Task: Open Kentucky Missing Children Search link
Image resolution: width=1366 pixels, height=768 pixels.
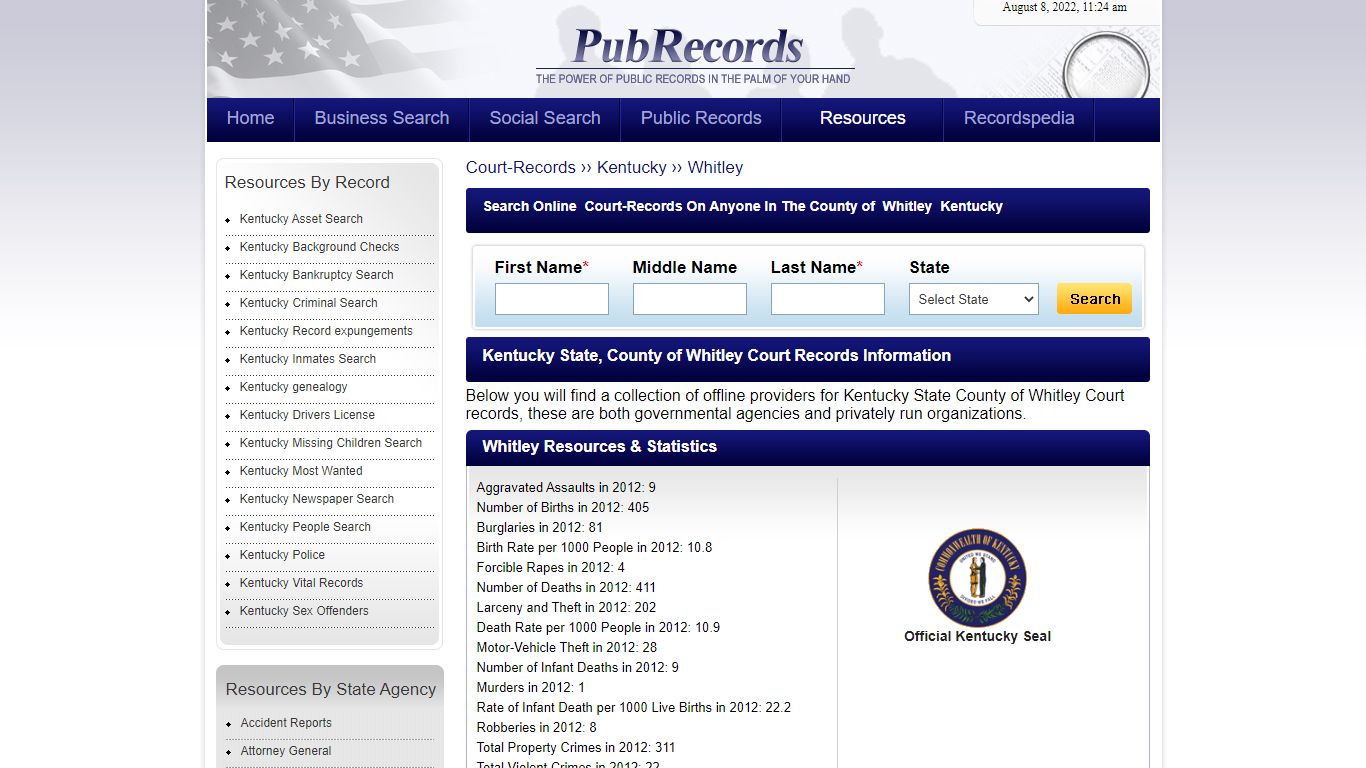Action: [x=331, y=443]
